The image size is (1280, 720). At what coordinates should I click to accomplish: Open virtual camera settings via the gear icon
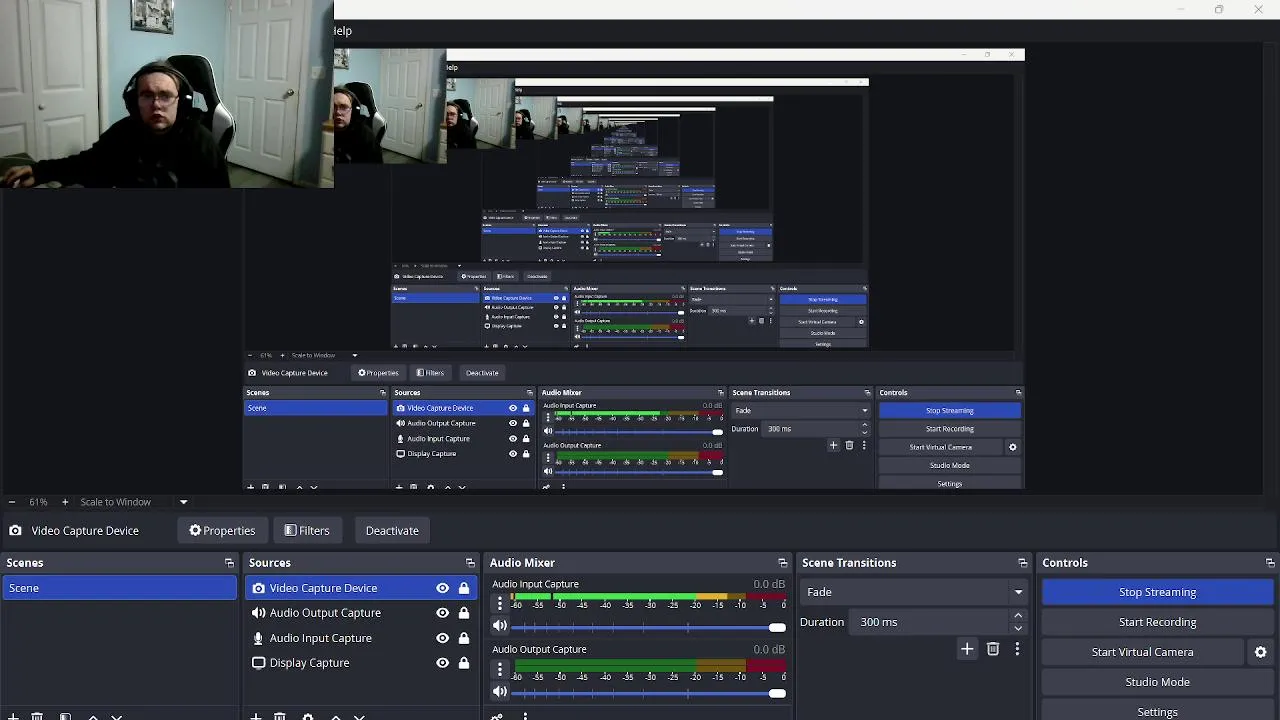[1260, 652]
